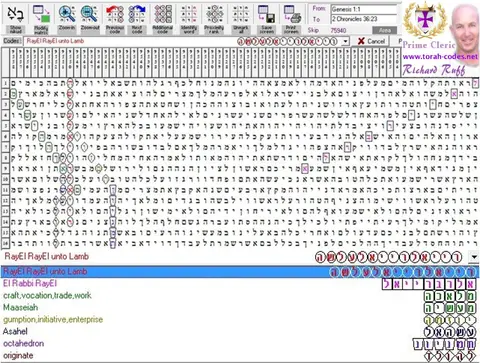
Task: Open the dropdown arrow below the matrix
Action: click(x=474, y=257)
